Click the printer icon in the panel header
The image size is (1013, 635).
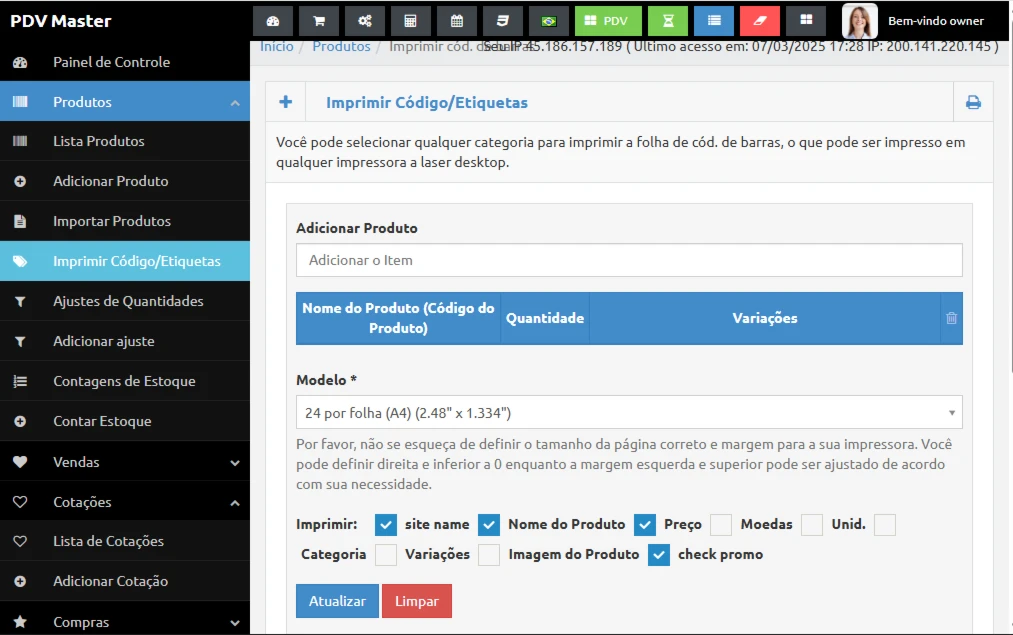click(972, 102)
